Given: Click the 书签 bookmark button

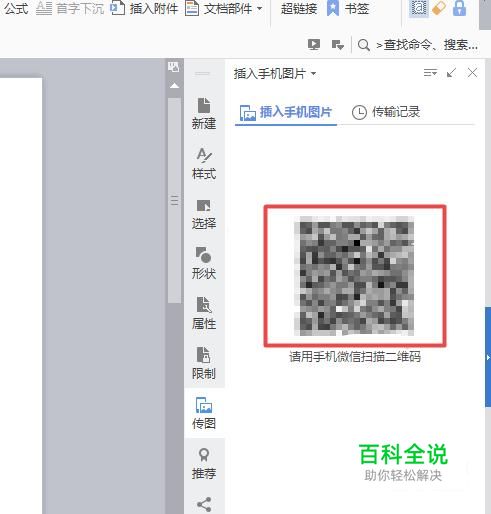Looking at the screenshot, I should coord(347,8).
